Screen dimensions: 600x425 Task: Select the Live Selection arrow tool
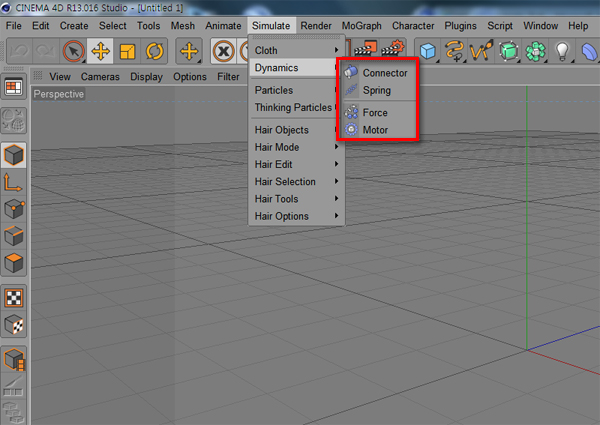[x=73, y=51]
